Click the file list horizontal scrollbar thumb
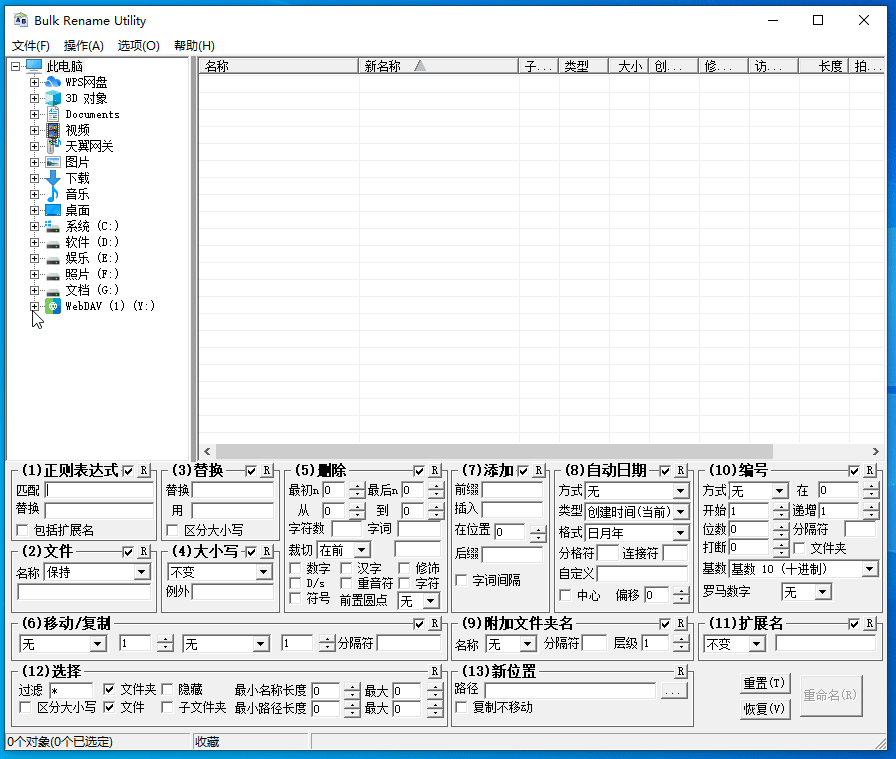Image resolution: width=896 pixels, height=759 pixels. (494, 452)
